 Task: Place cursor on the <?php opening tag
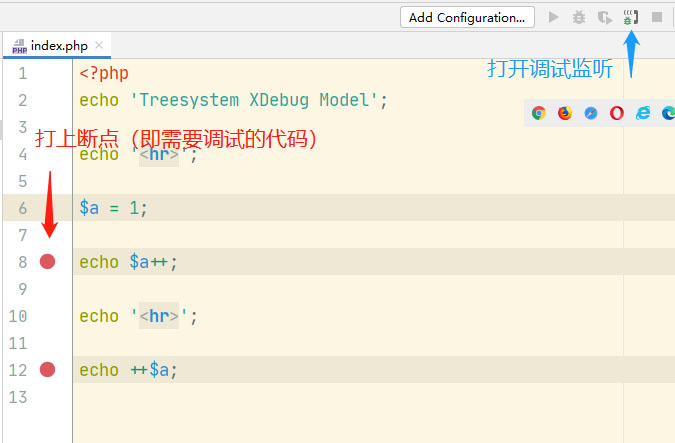point(104,73)
